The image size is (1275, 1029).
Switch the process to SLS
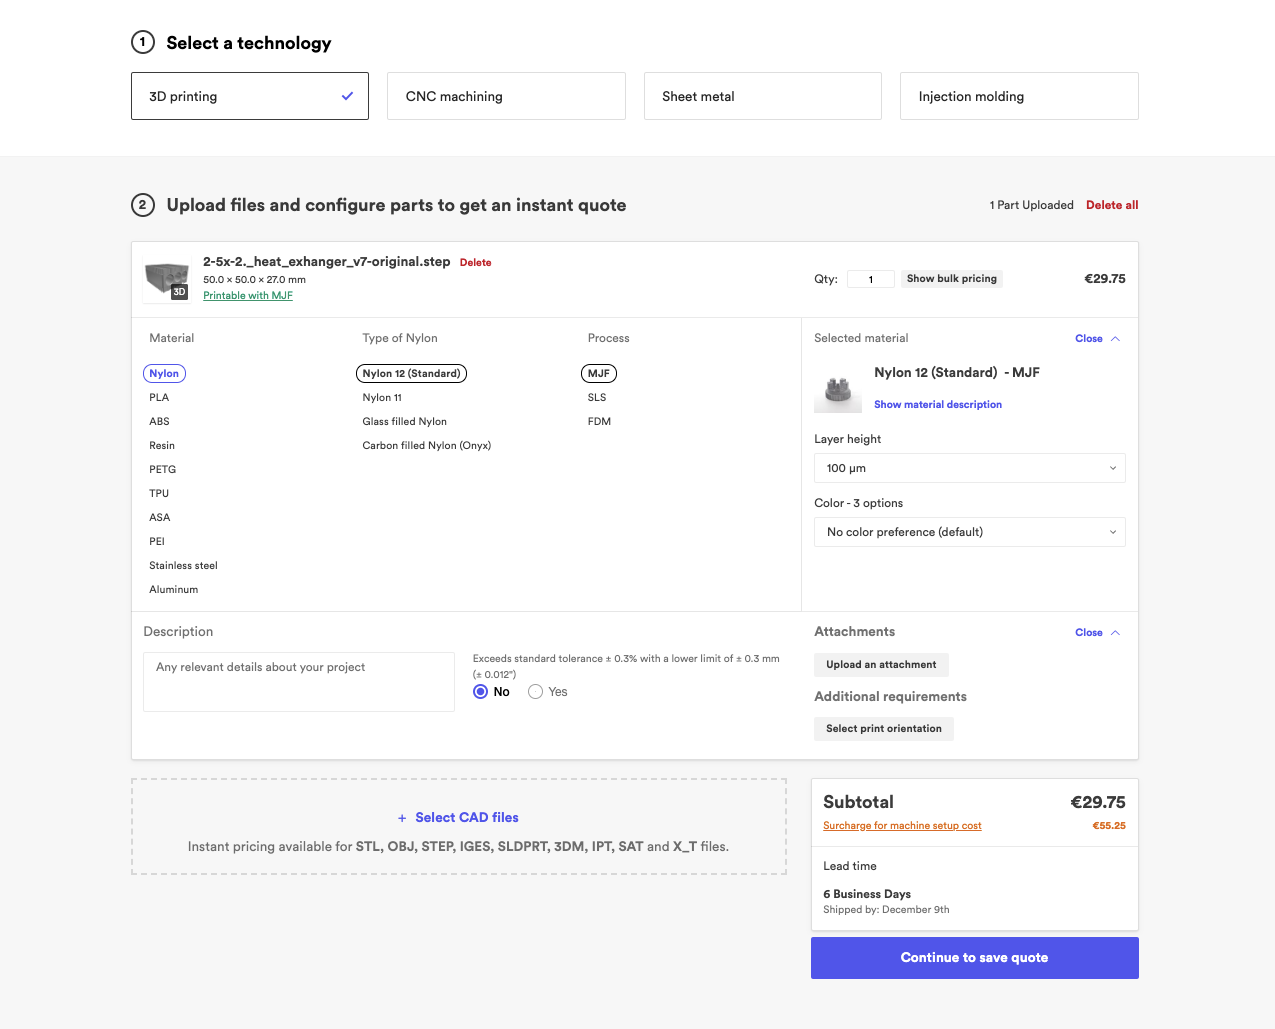tap(596, 397)
